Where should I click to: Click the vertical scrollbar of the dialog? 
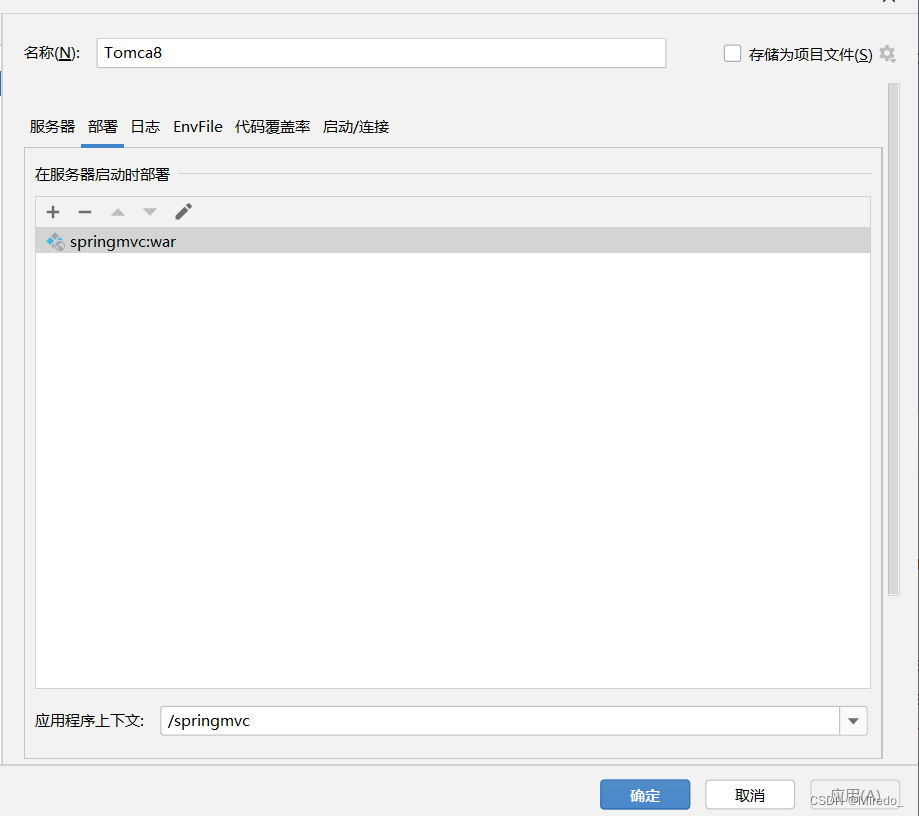point(893,339)
